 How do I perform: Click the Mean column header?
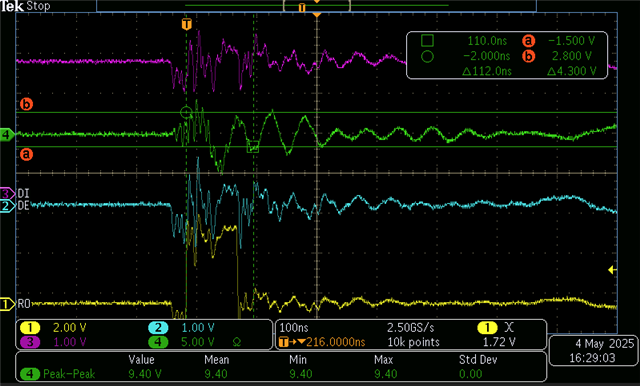click(217, 359)
